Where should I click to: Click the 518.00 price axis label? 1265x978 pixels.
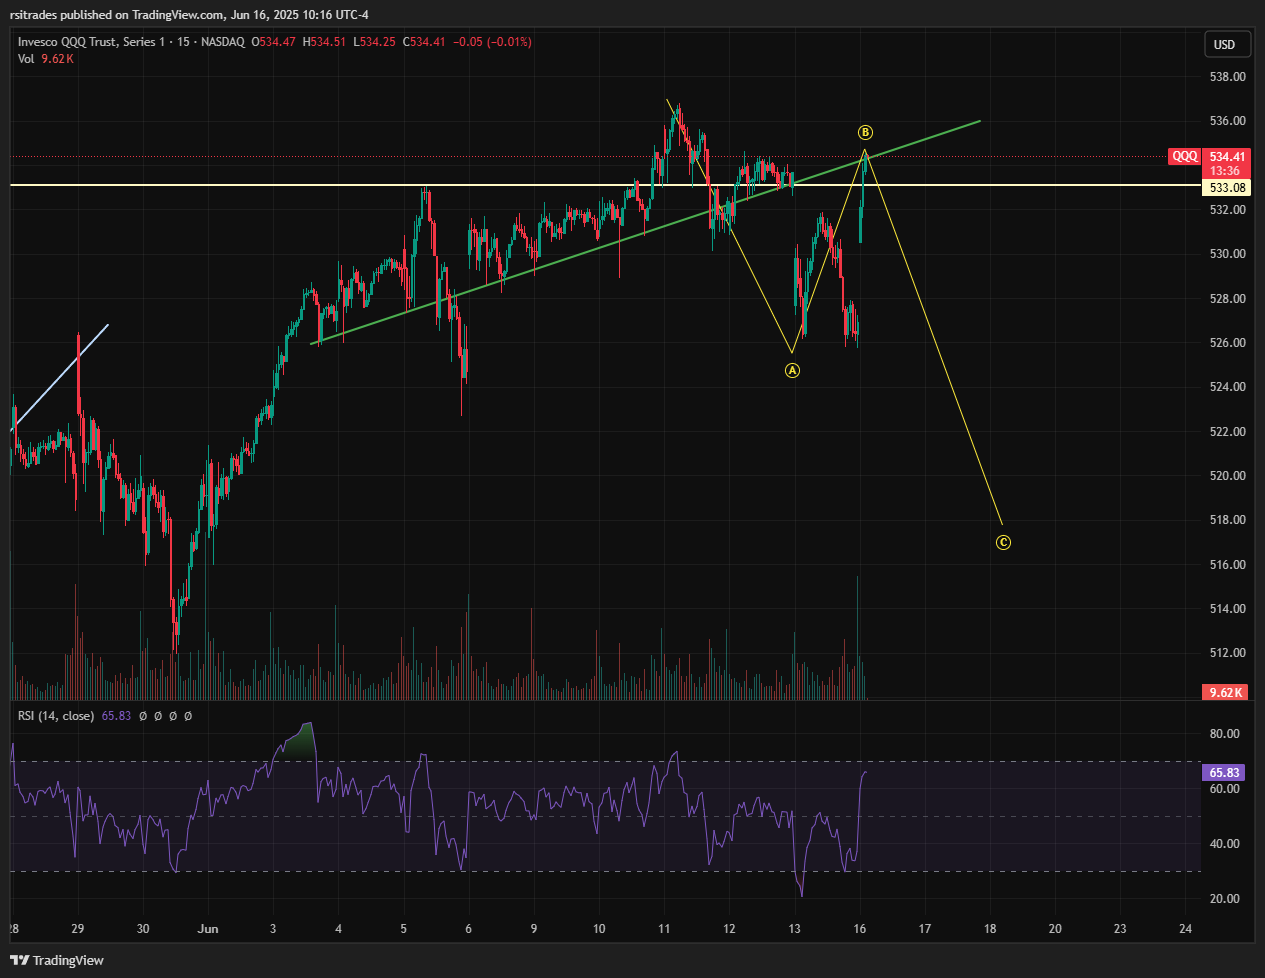(x=1227, y=520)
